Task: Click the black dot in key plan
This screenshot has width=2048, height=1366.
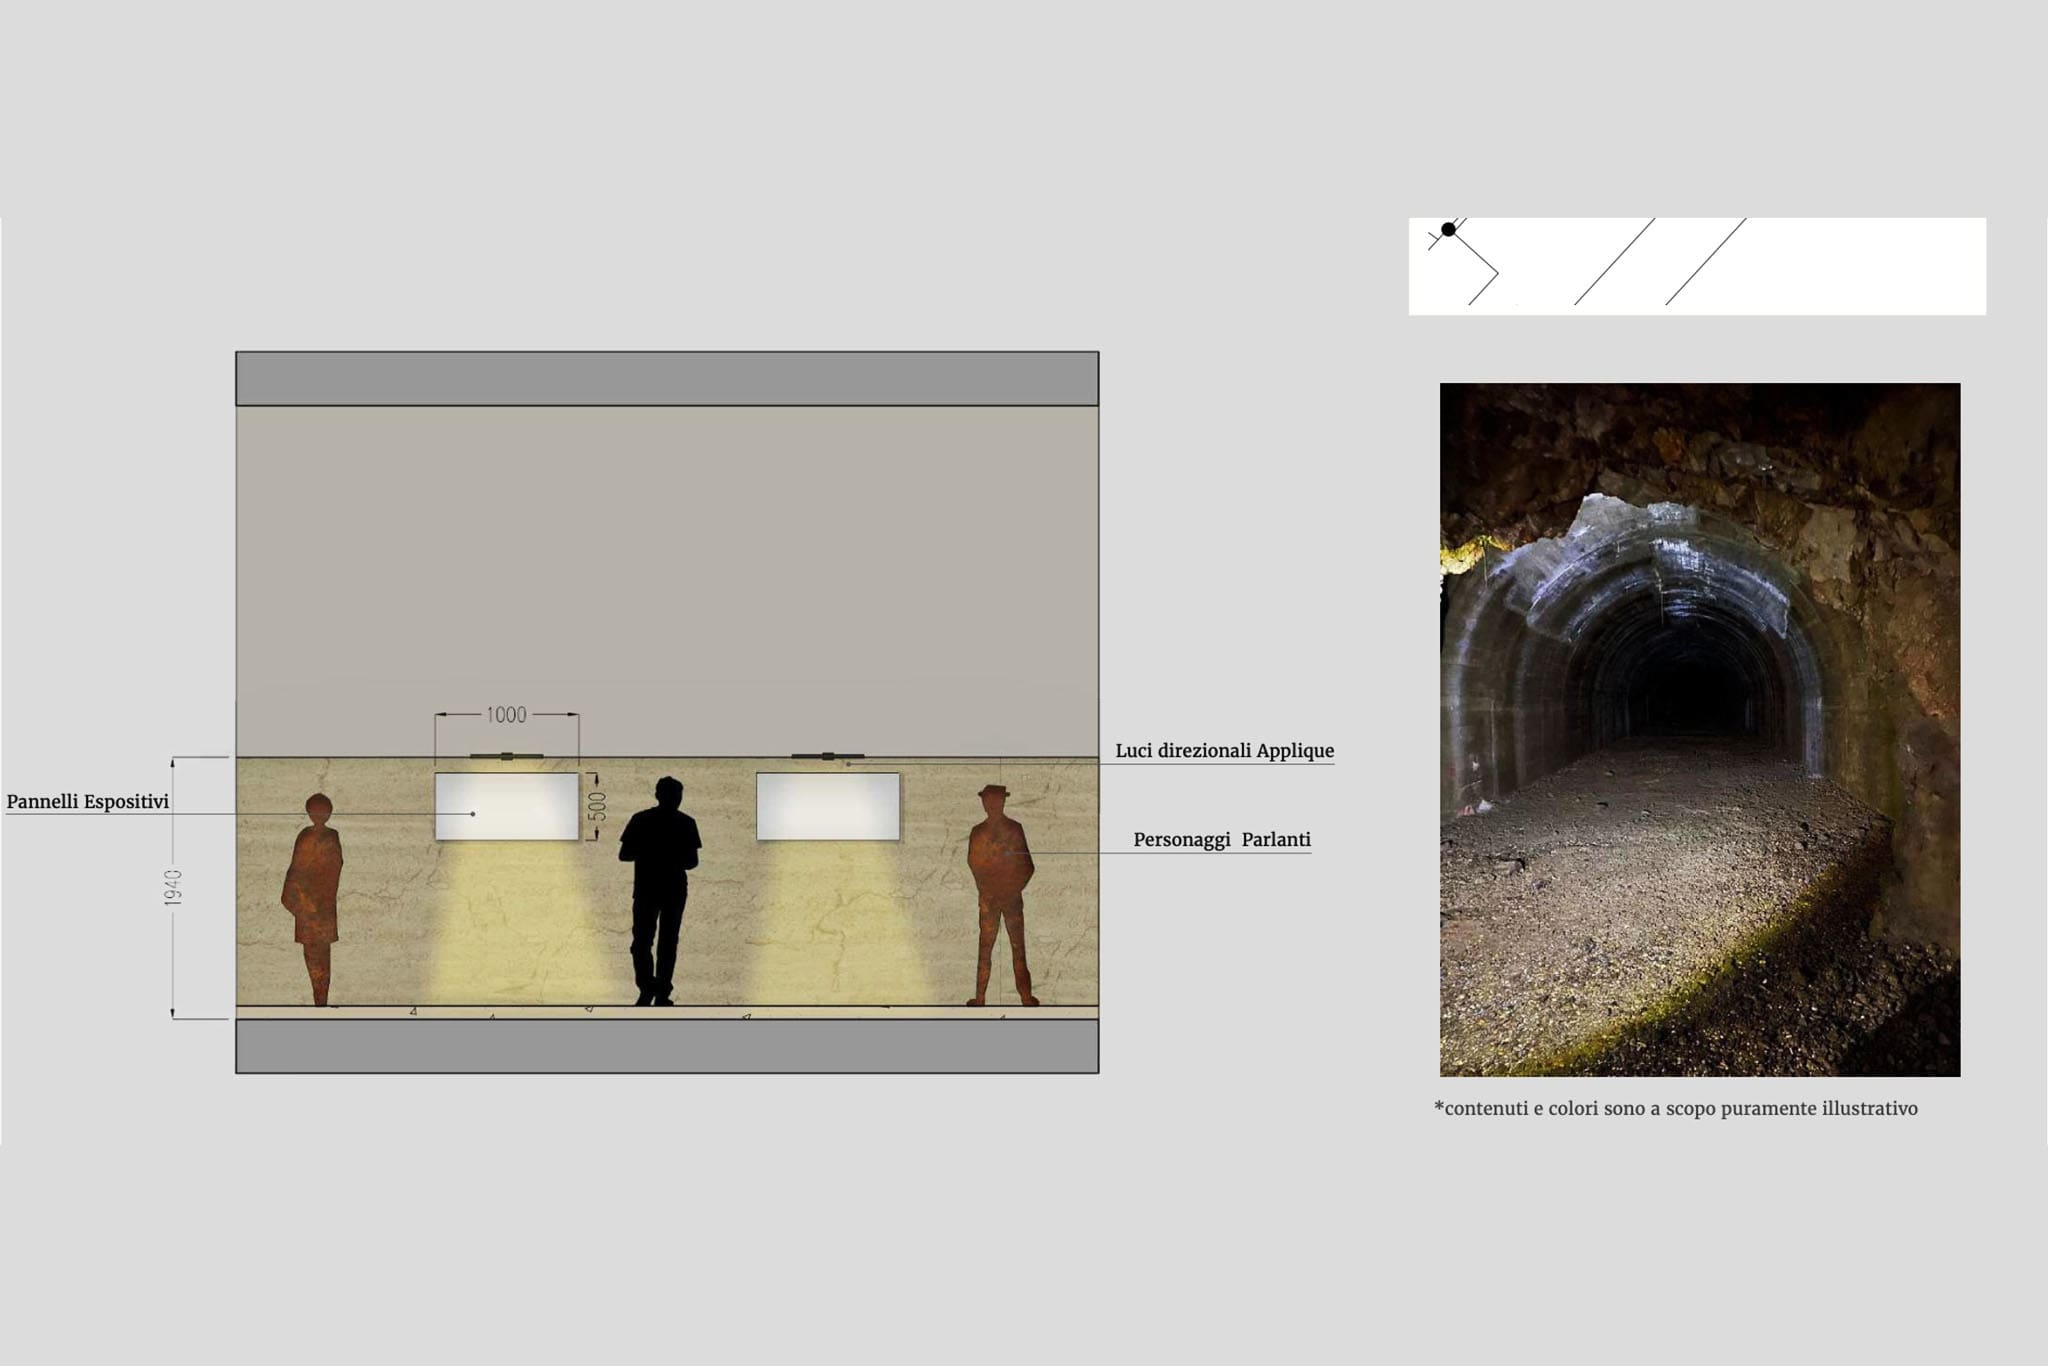Action: click(x=1448, y=230)
